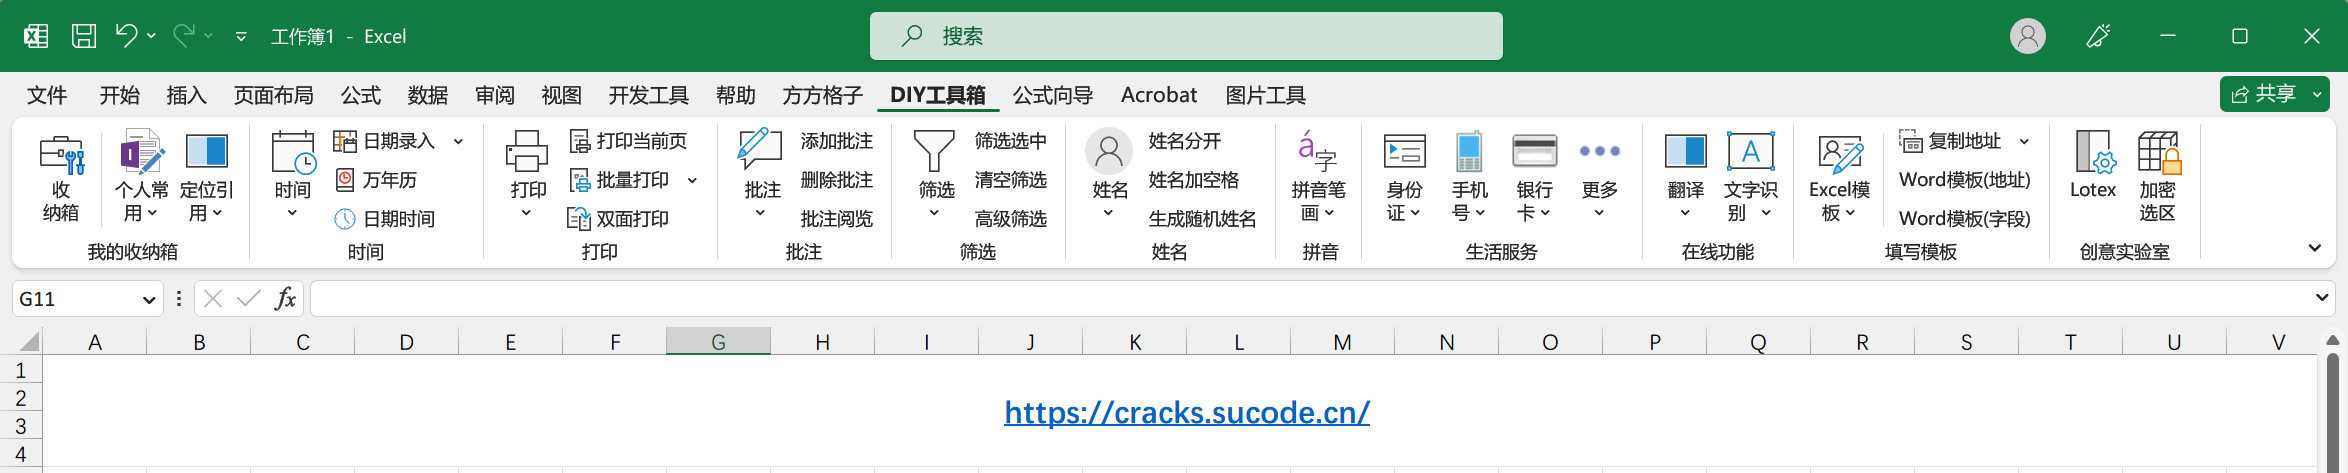This screenshot has height=473, width=2348.
Task: Open the 身份证 ID card tool
Action: coord(1404,178)
